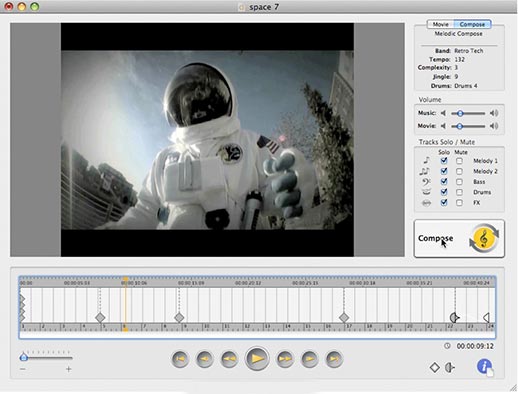Mute the Melody 2 track

(x=459, y=171)
